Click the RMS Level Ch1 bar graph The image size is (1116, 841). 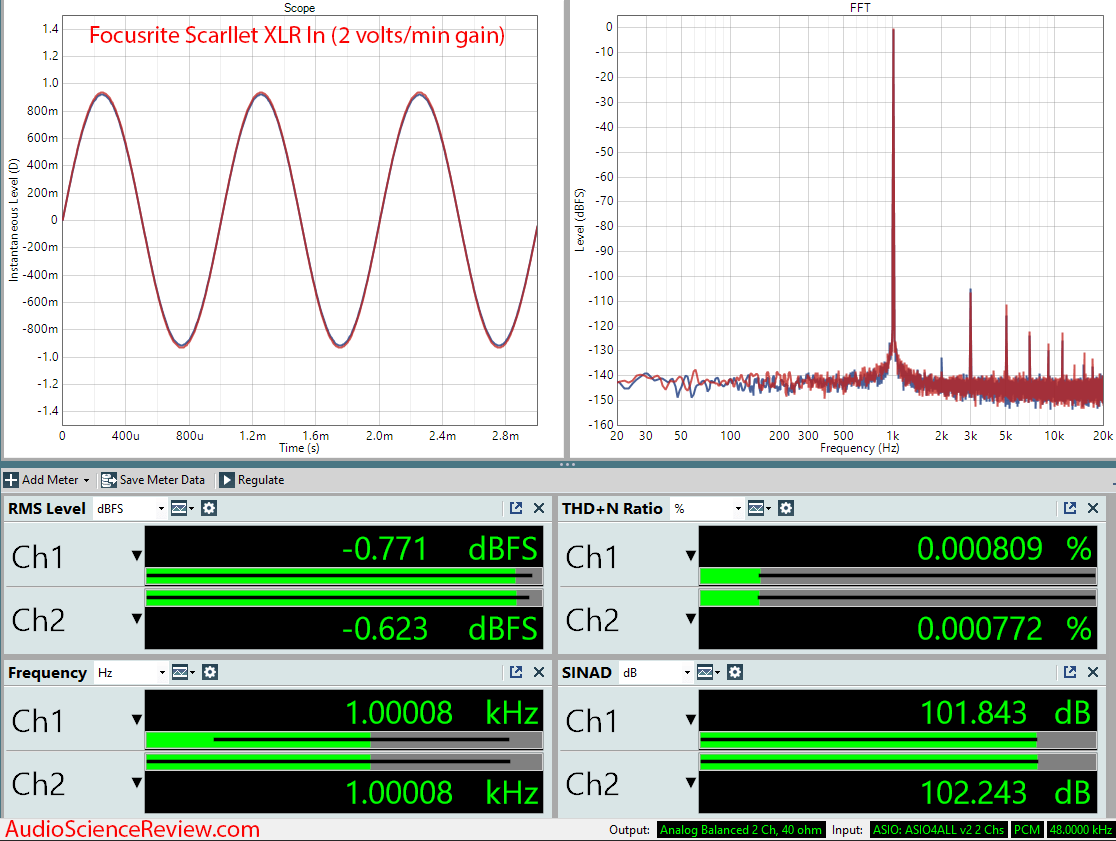(x=344, y=576)
